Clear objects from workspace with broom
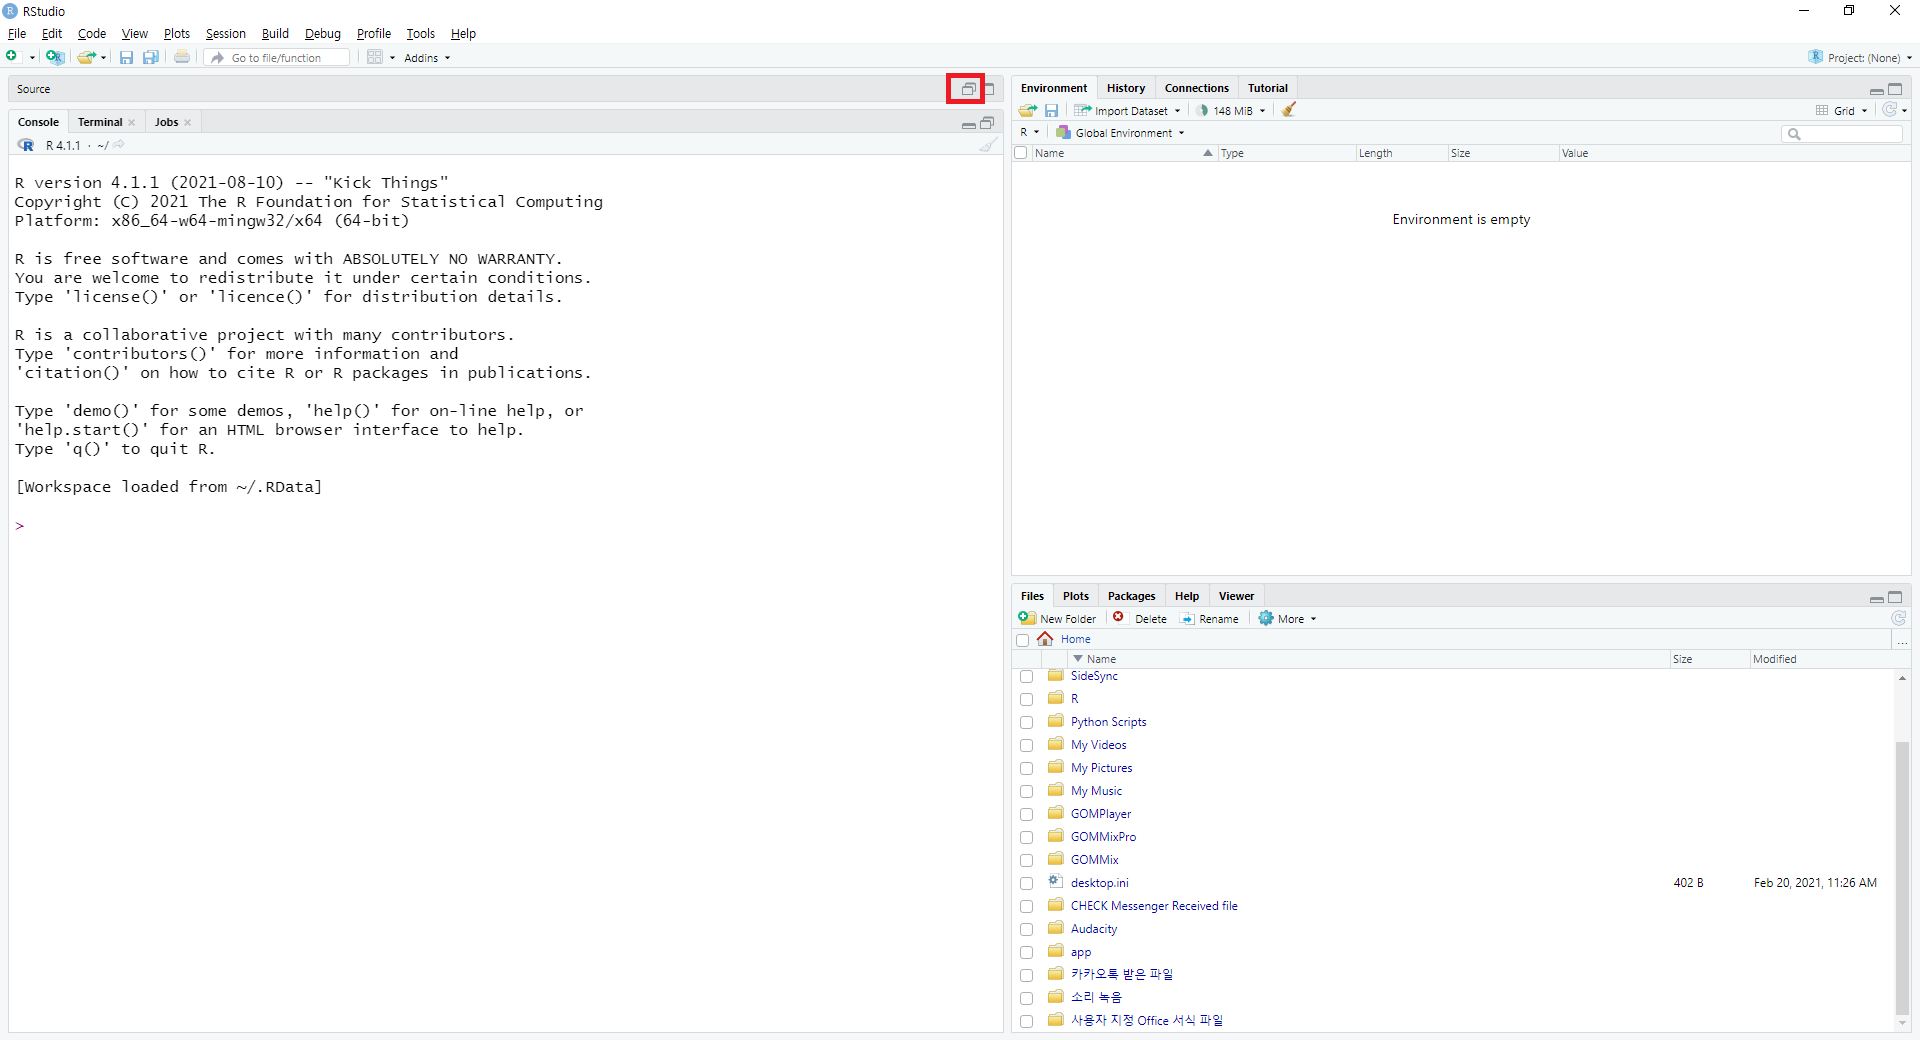Image resolution: width=1920 pixels, height=1040 pixels. [1289, 110]
